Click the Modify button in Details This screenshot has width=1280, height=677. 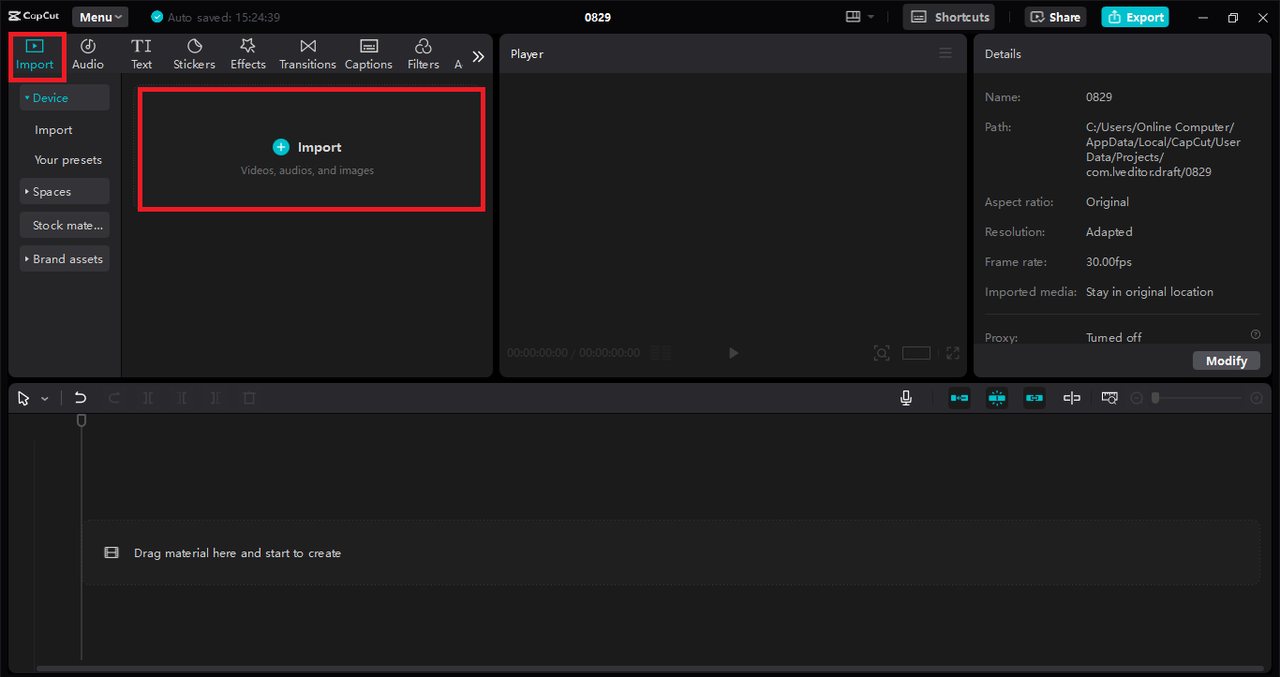click(x=1226, y=360)
